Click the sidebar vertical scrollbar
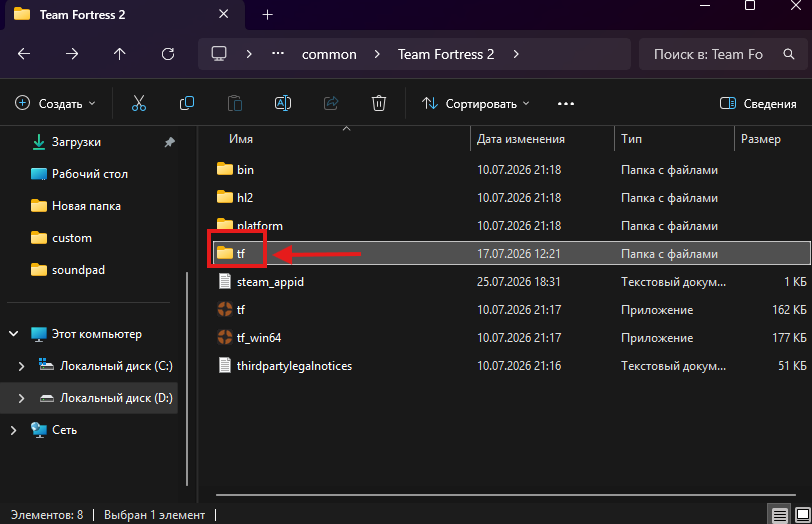This screenshot has height=524, width=812. 187,379
